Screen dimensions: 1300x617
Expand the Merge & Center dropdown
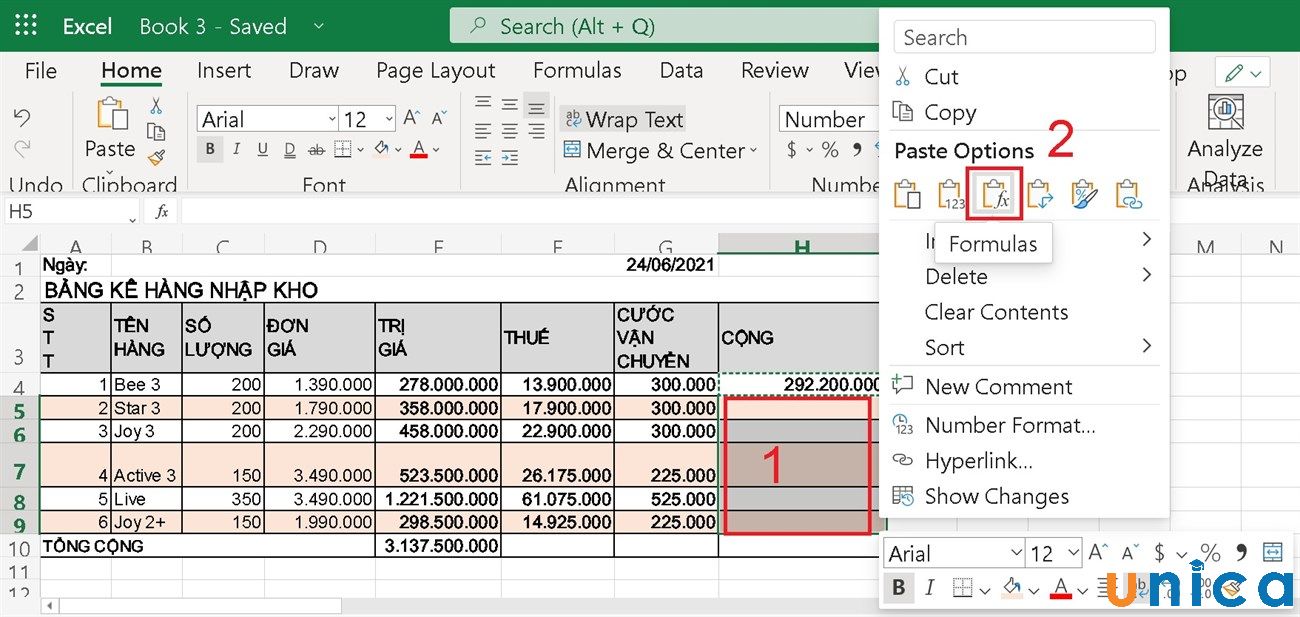point(753,151)
